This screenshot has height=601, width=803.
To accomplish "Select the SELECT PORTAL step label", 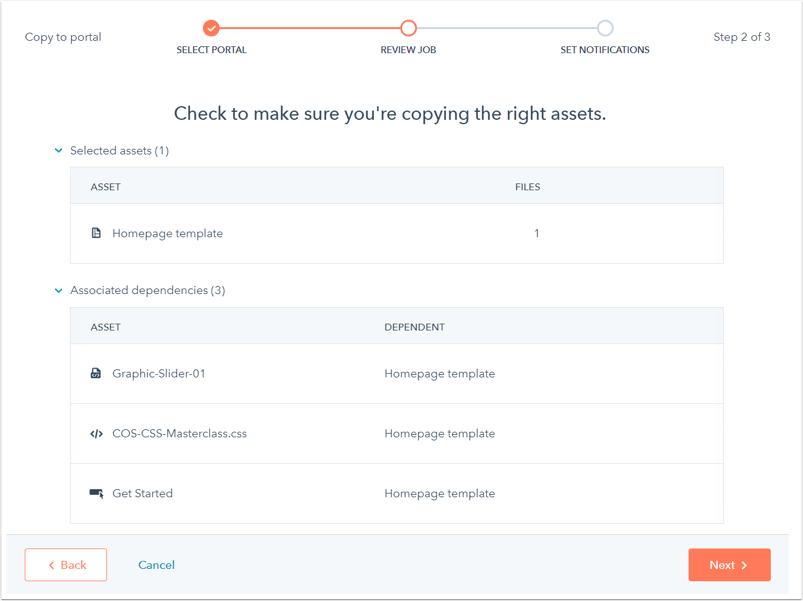I will point(211,50).
